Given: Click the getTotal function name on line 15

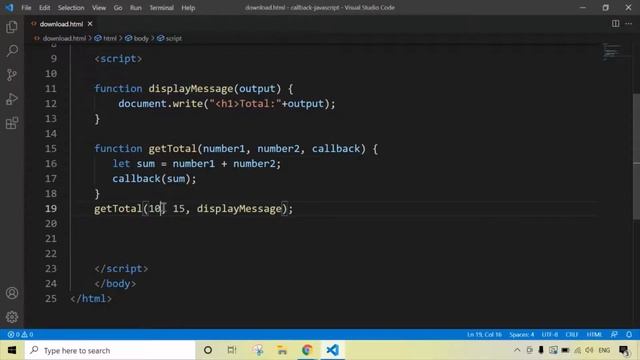Looking at the screenshot, I should 173,149.
